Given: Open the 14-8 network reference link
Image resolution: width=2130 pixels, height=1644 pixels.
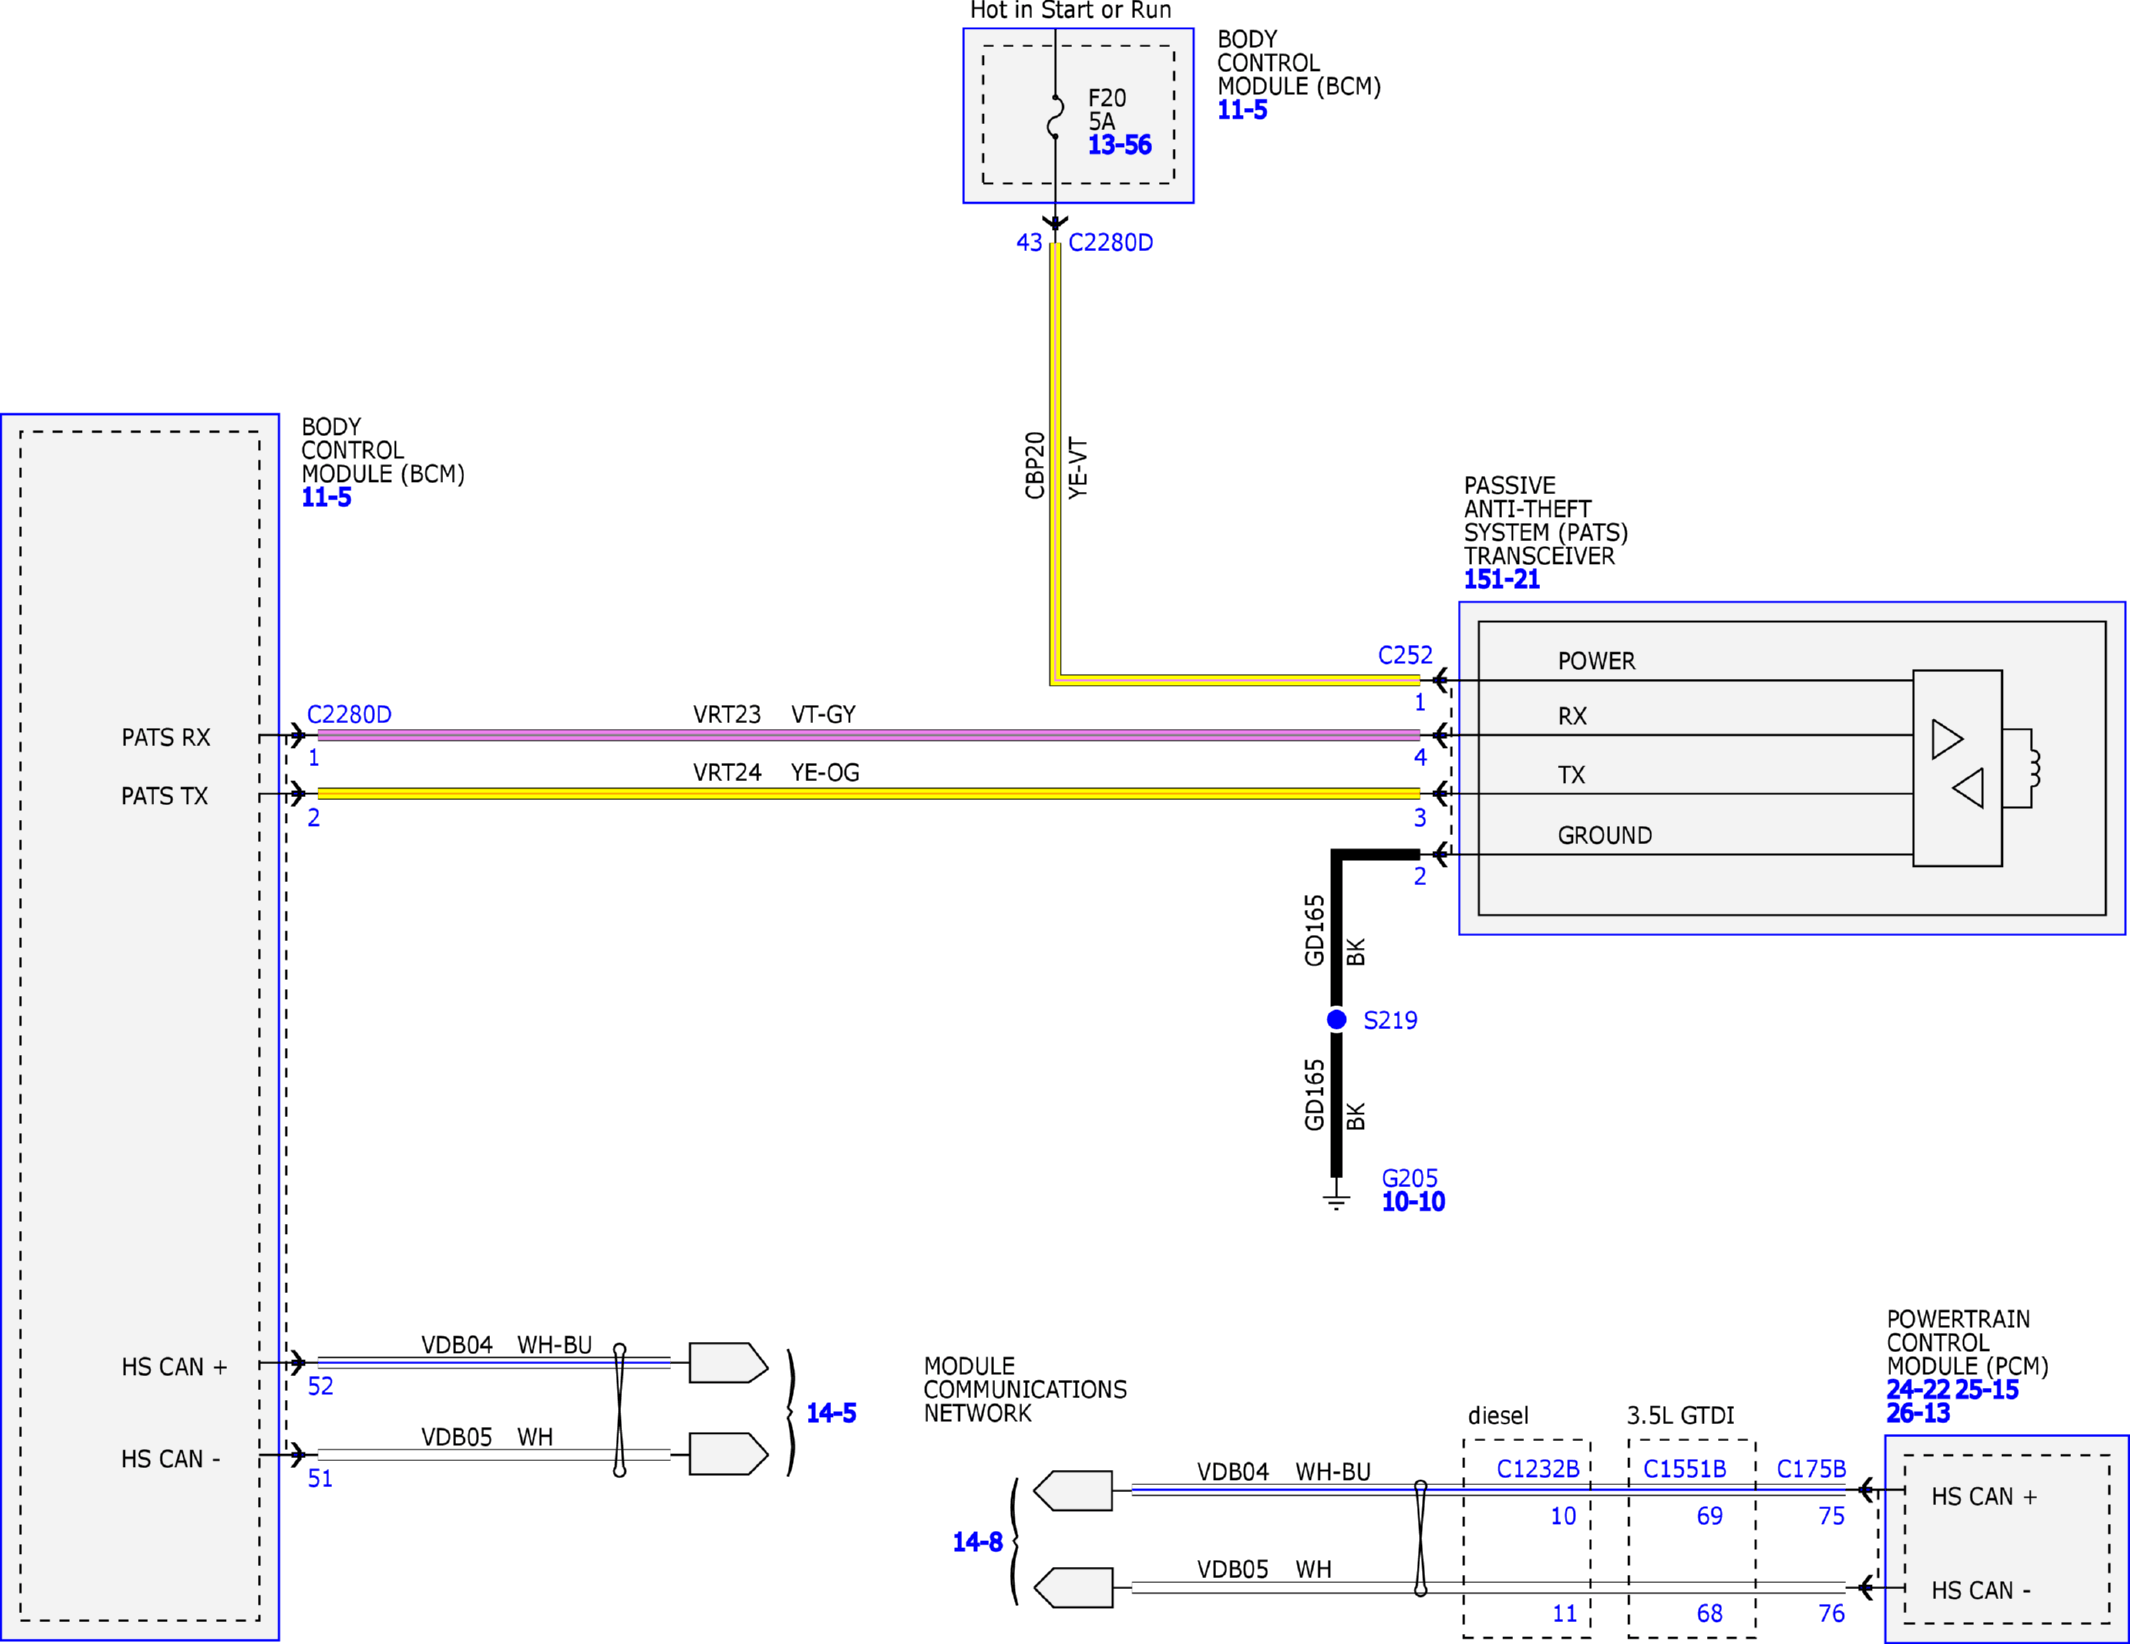Looking at the screenshot, I should click(x=977, y=1542).
